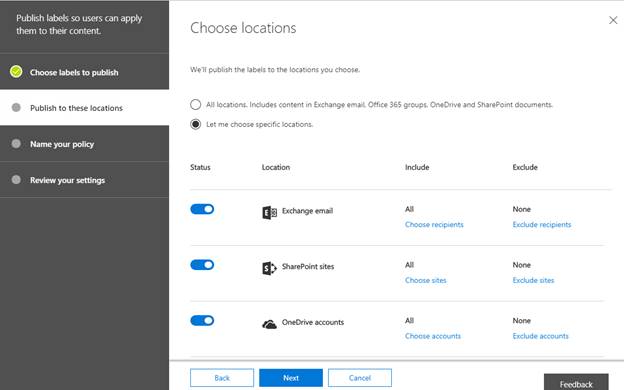Viewport: 624px width, 390px height.
Task: Click the Choose sites link
Action: coord(425,280)
